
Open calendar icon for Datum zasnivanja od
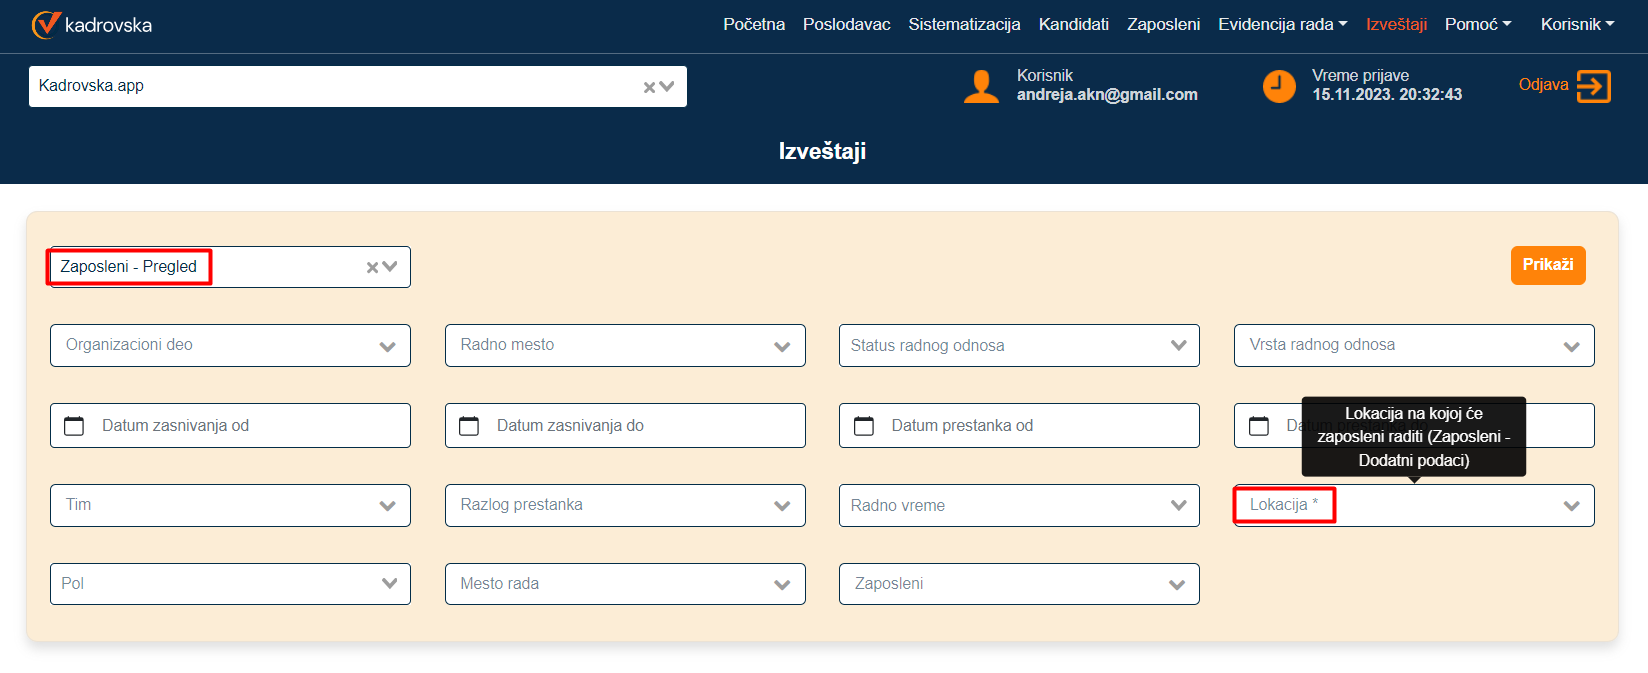[x=74, y=426]
